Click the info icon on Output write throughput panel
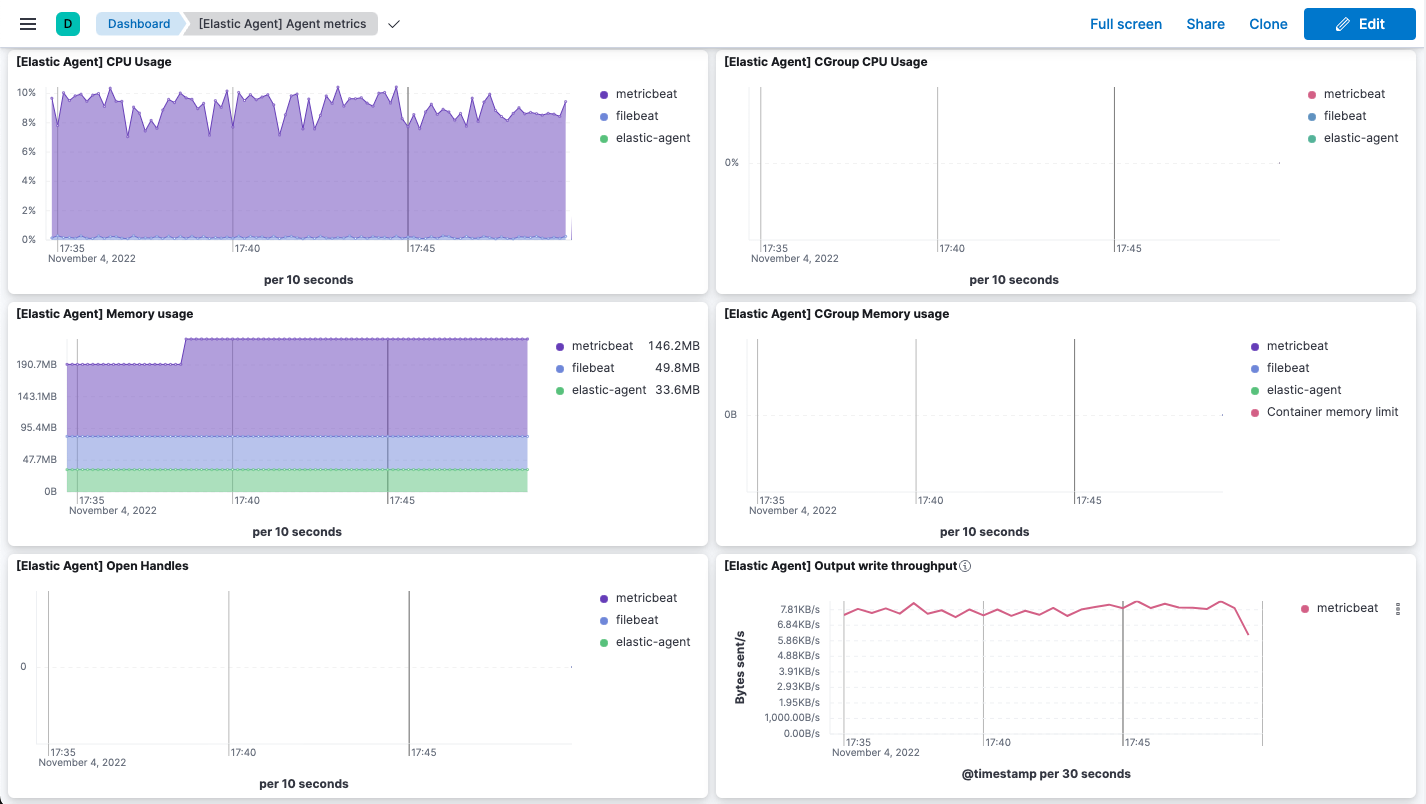This screenshot has width=1426, height=804. [x=963, y=565]
